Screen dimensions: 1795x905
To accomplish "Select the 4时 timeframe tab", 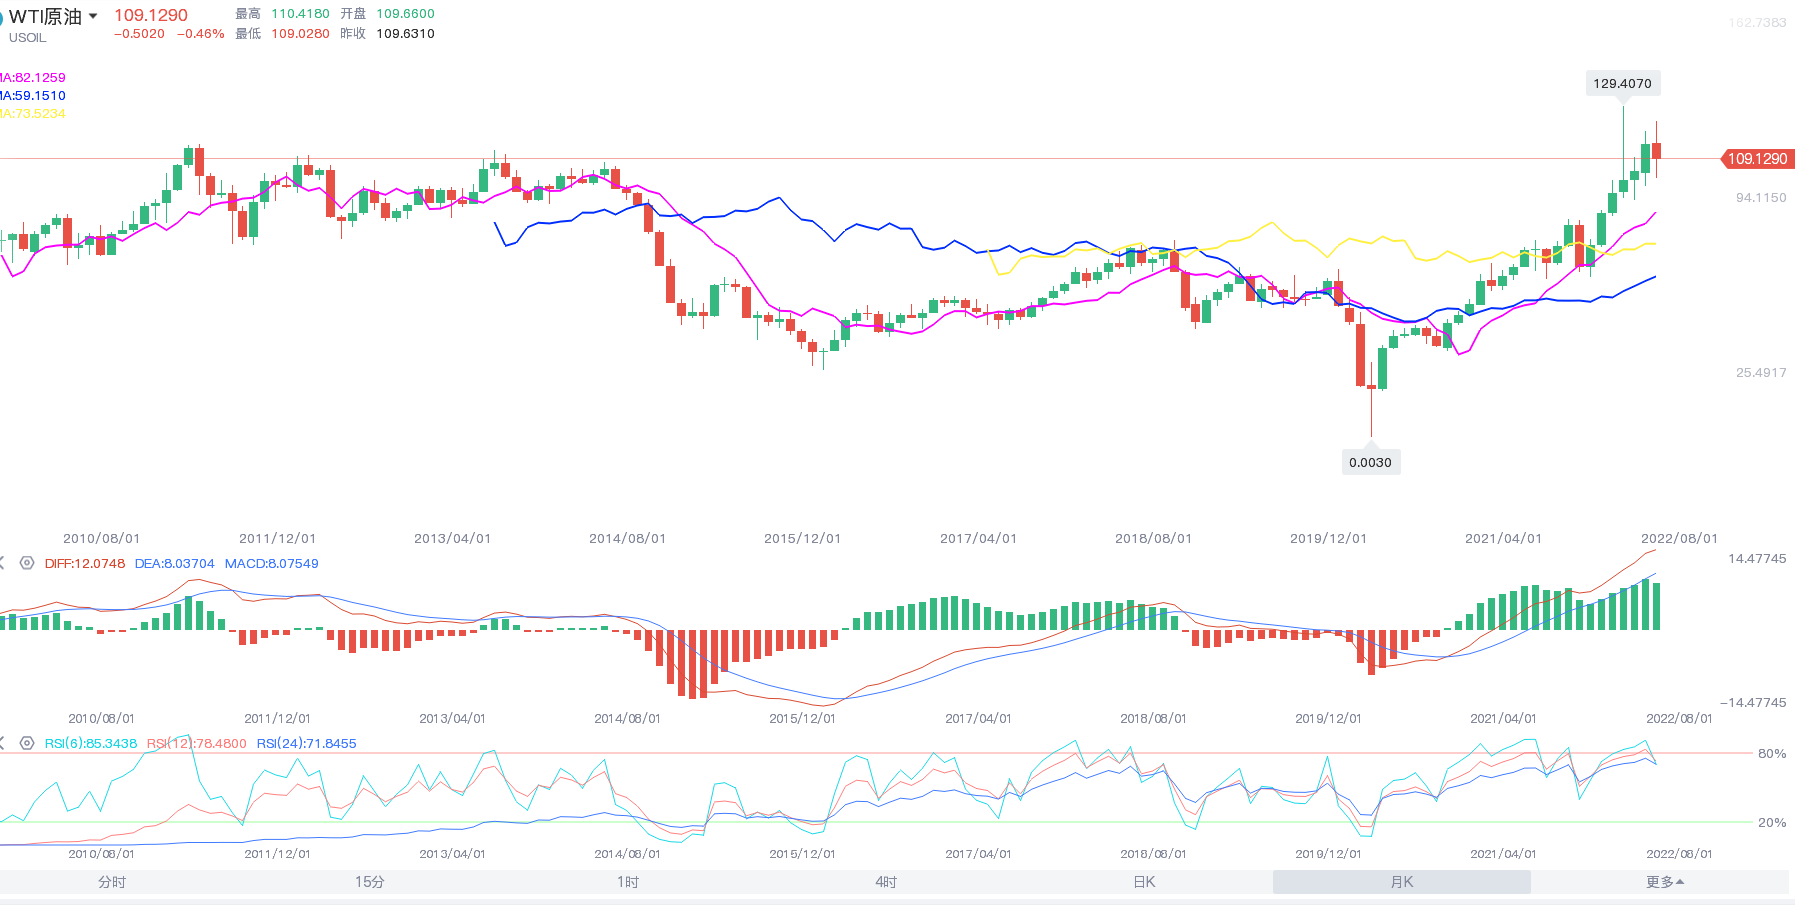I will [886, 882].
